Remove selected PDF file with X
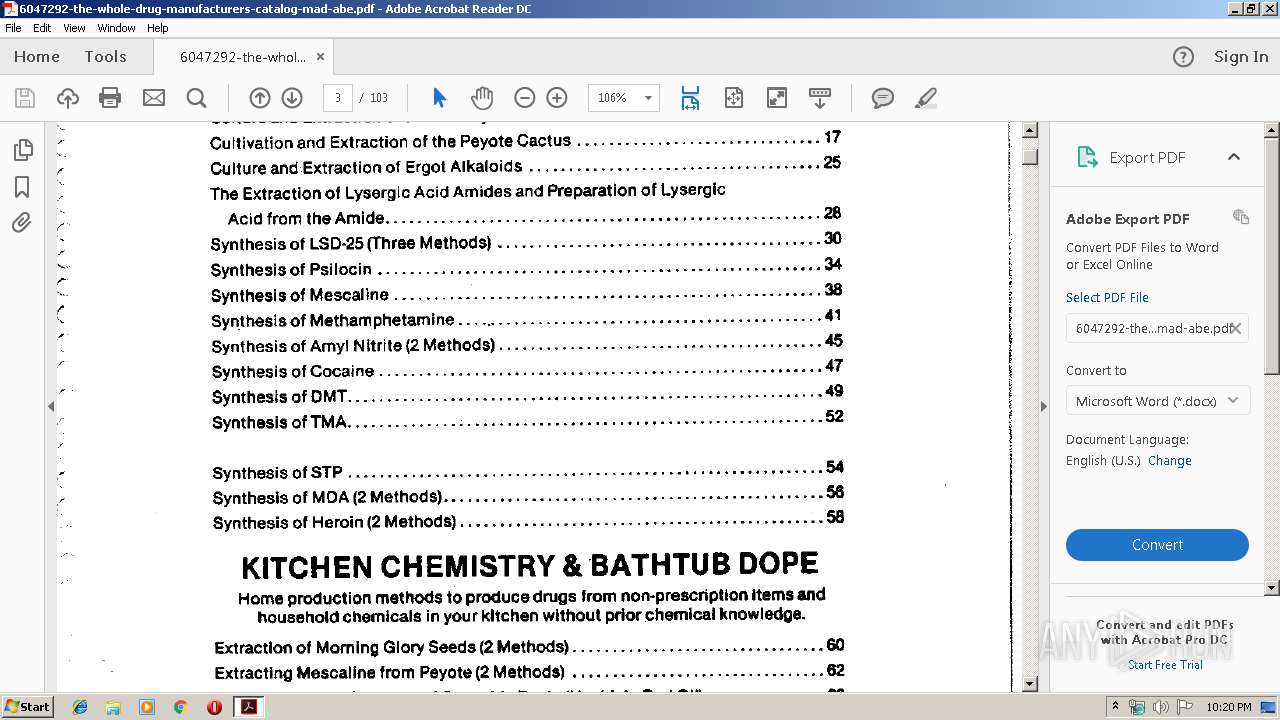Screen dimensions: 1280x720 (x=1236, y=328)
